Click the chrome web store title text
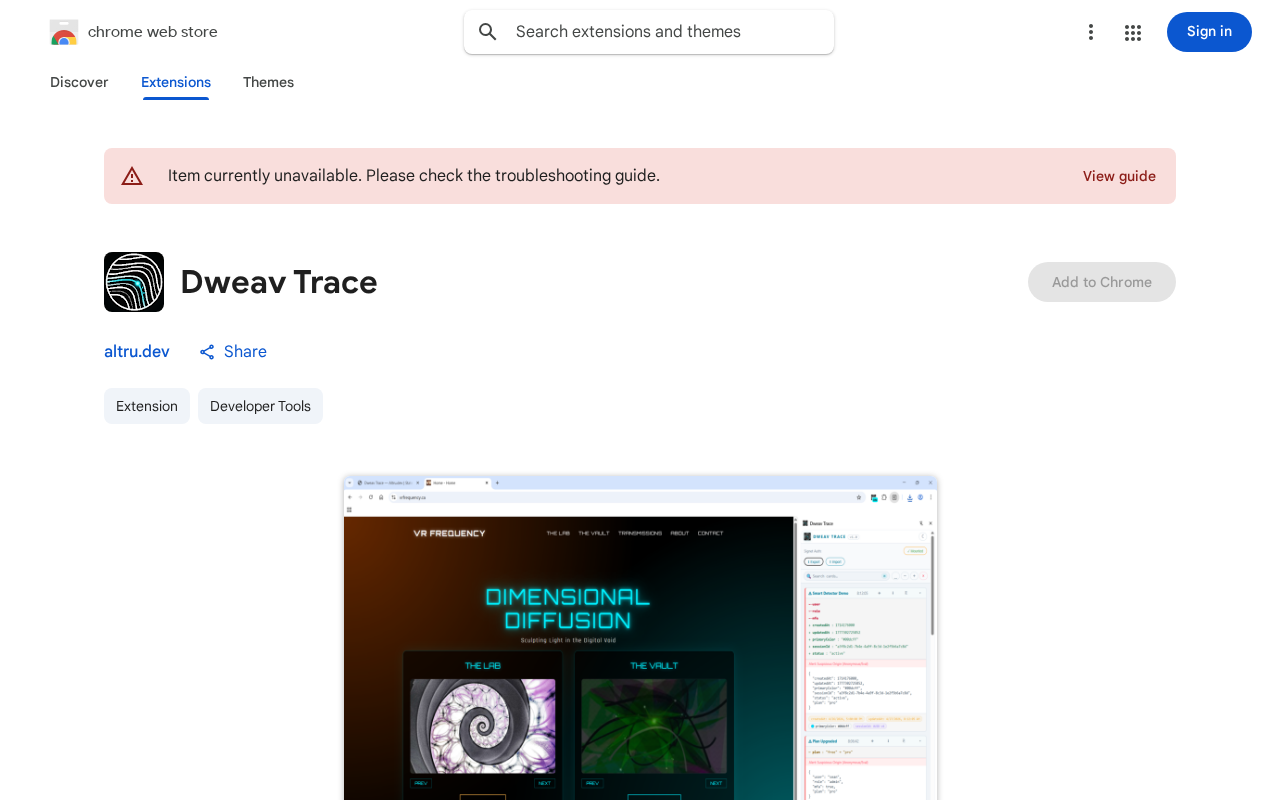The image size is (1280, 800). [x=153, y=32]
